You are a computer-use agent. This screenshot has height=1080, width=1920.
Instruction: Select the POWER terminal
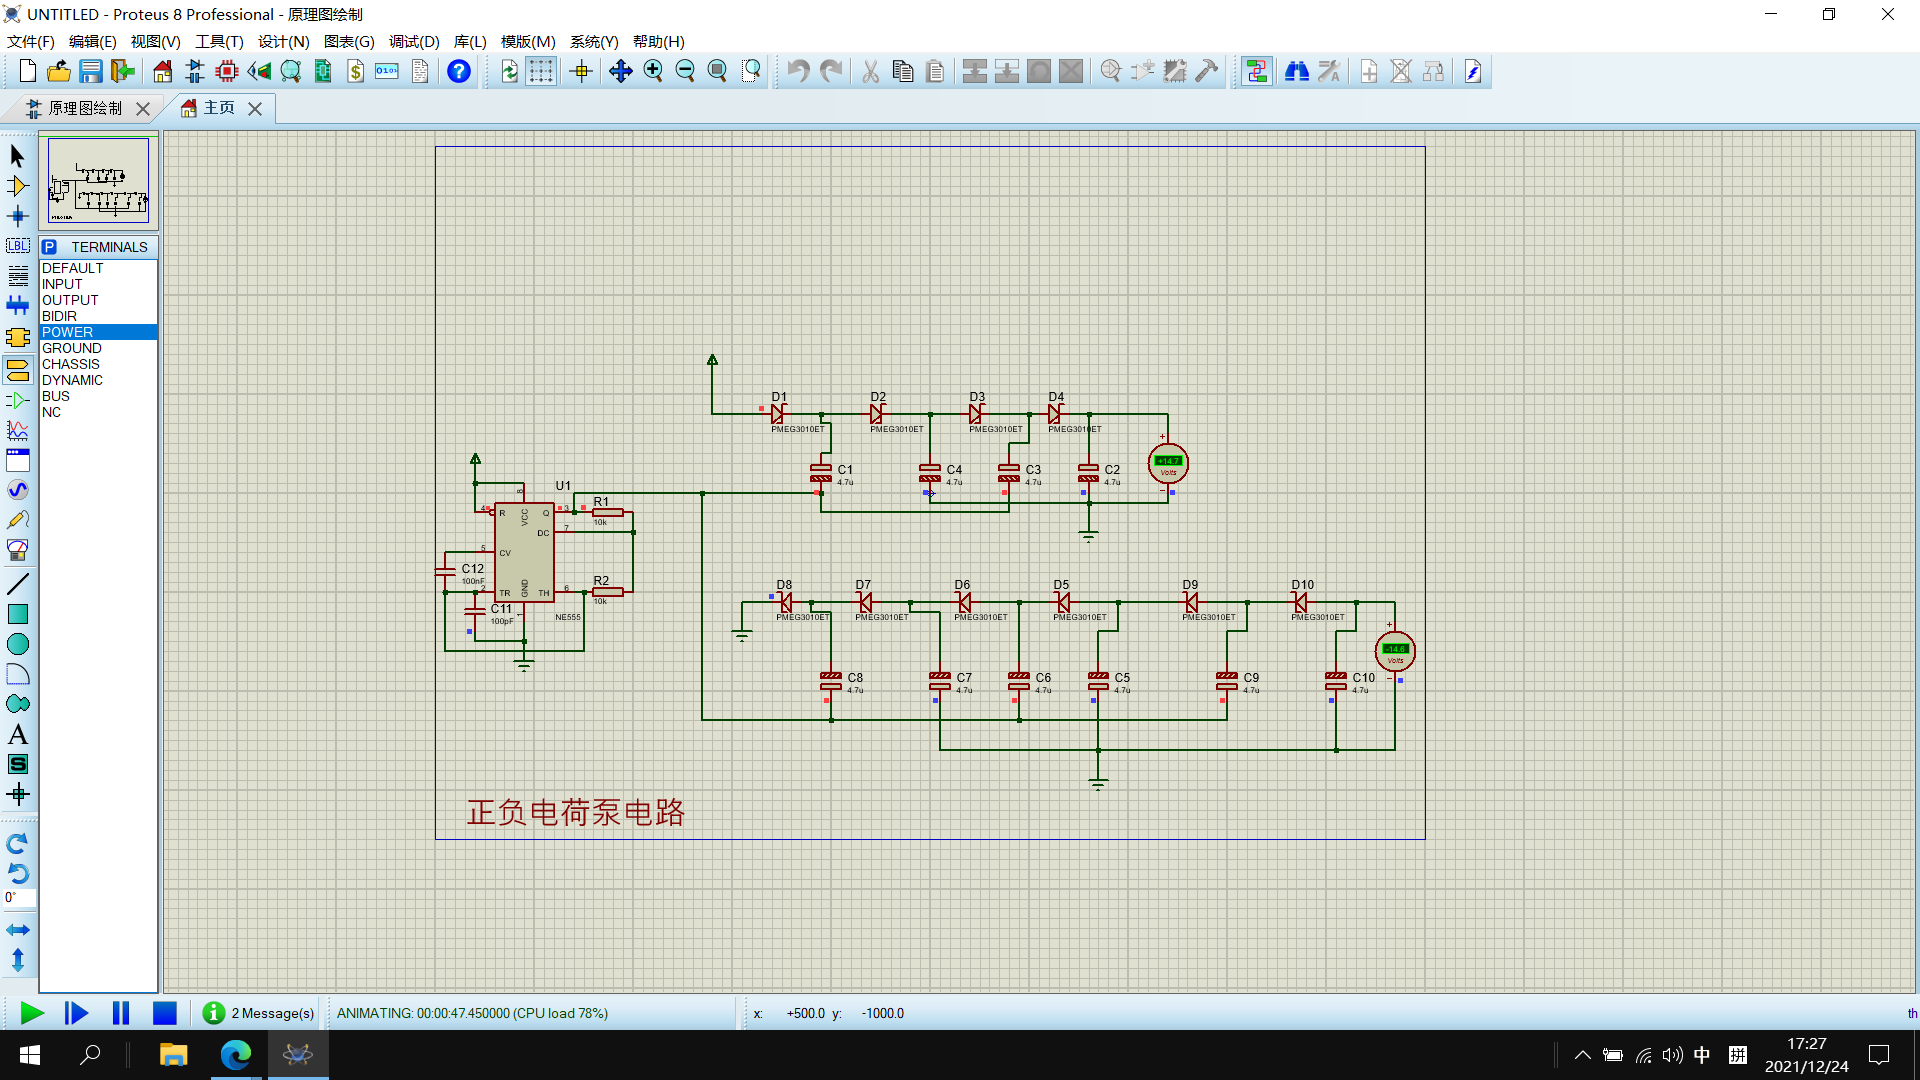[x=98, y=332]
